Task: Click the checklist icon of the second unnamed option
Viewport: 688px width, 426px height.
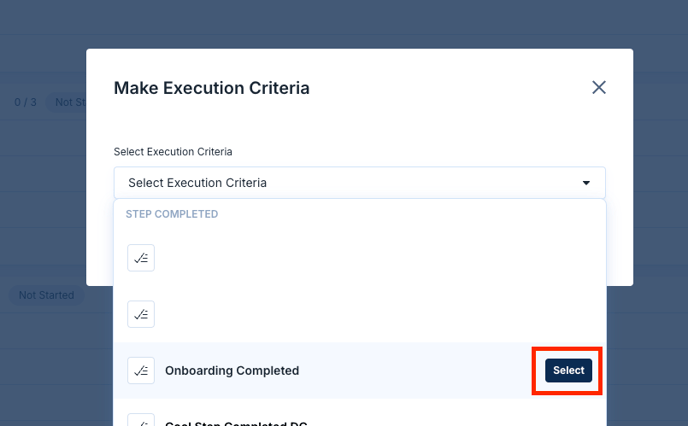Action: point(141,314)
